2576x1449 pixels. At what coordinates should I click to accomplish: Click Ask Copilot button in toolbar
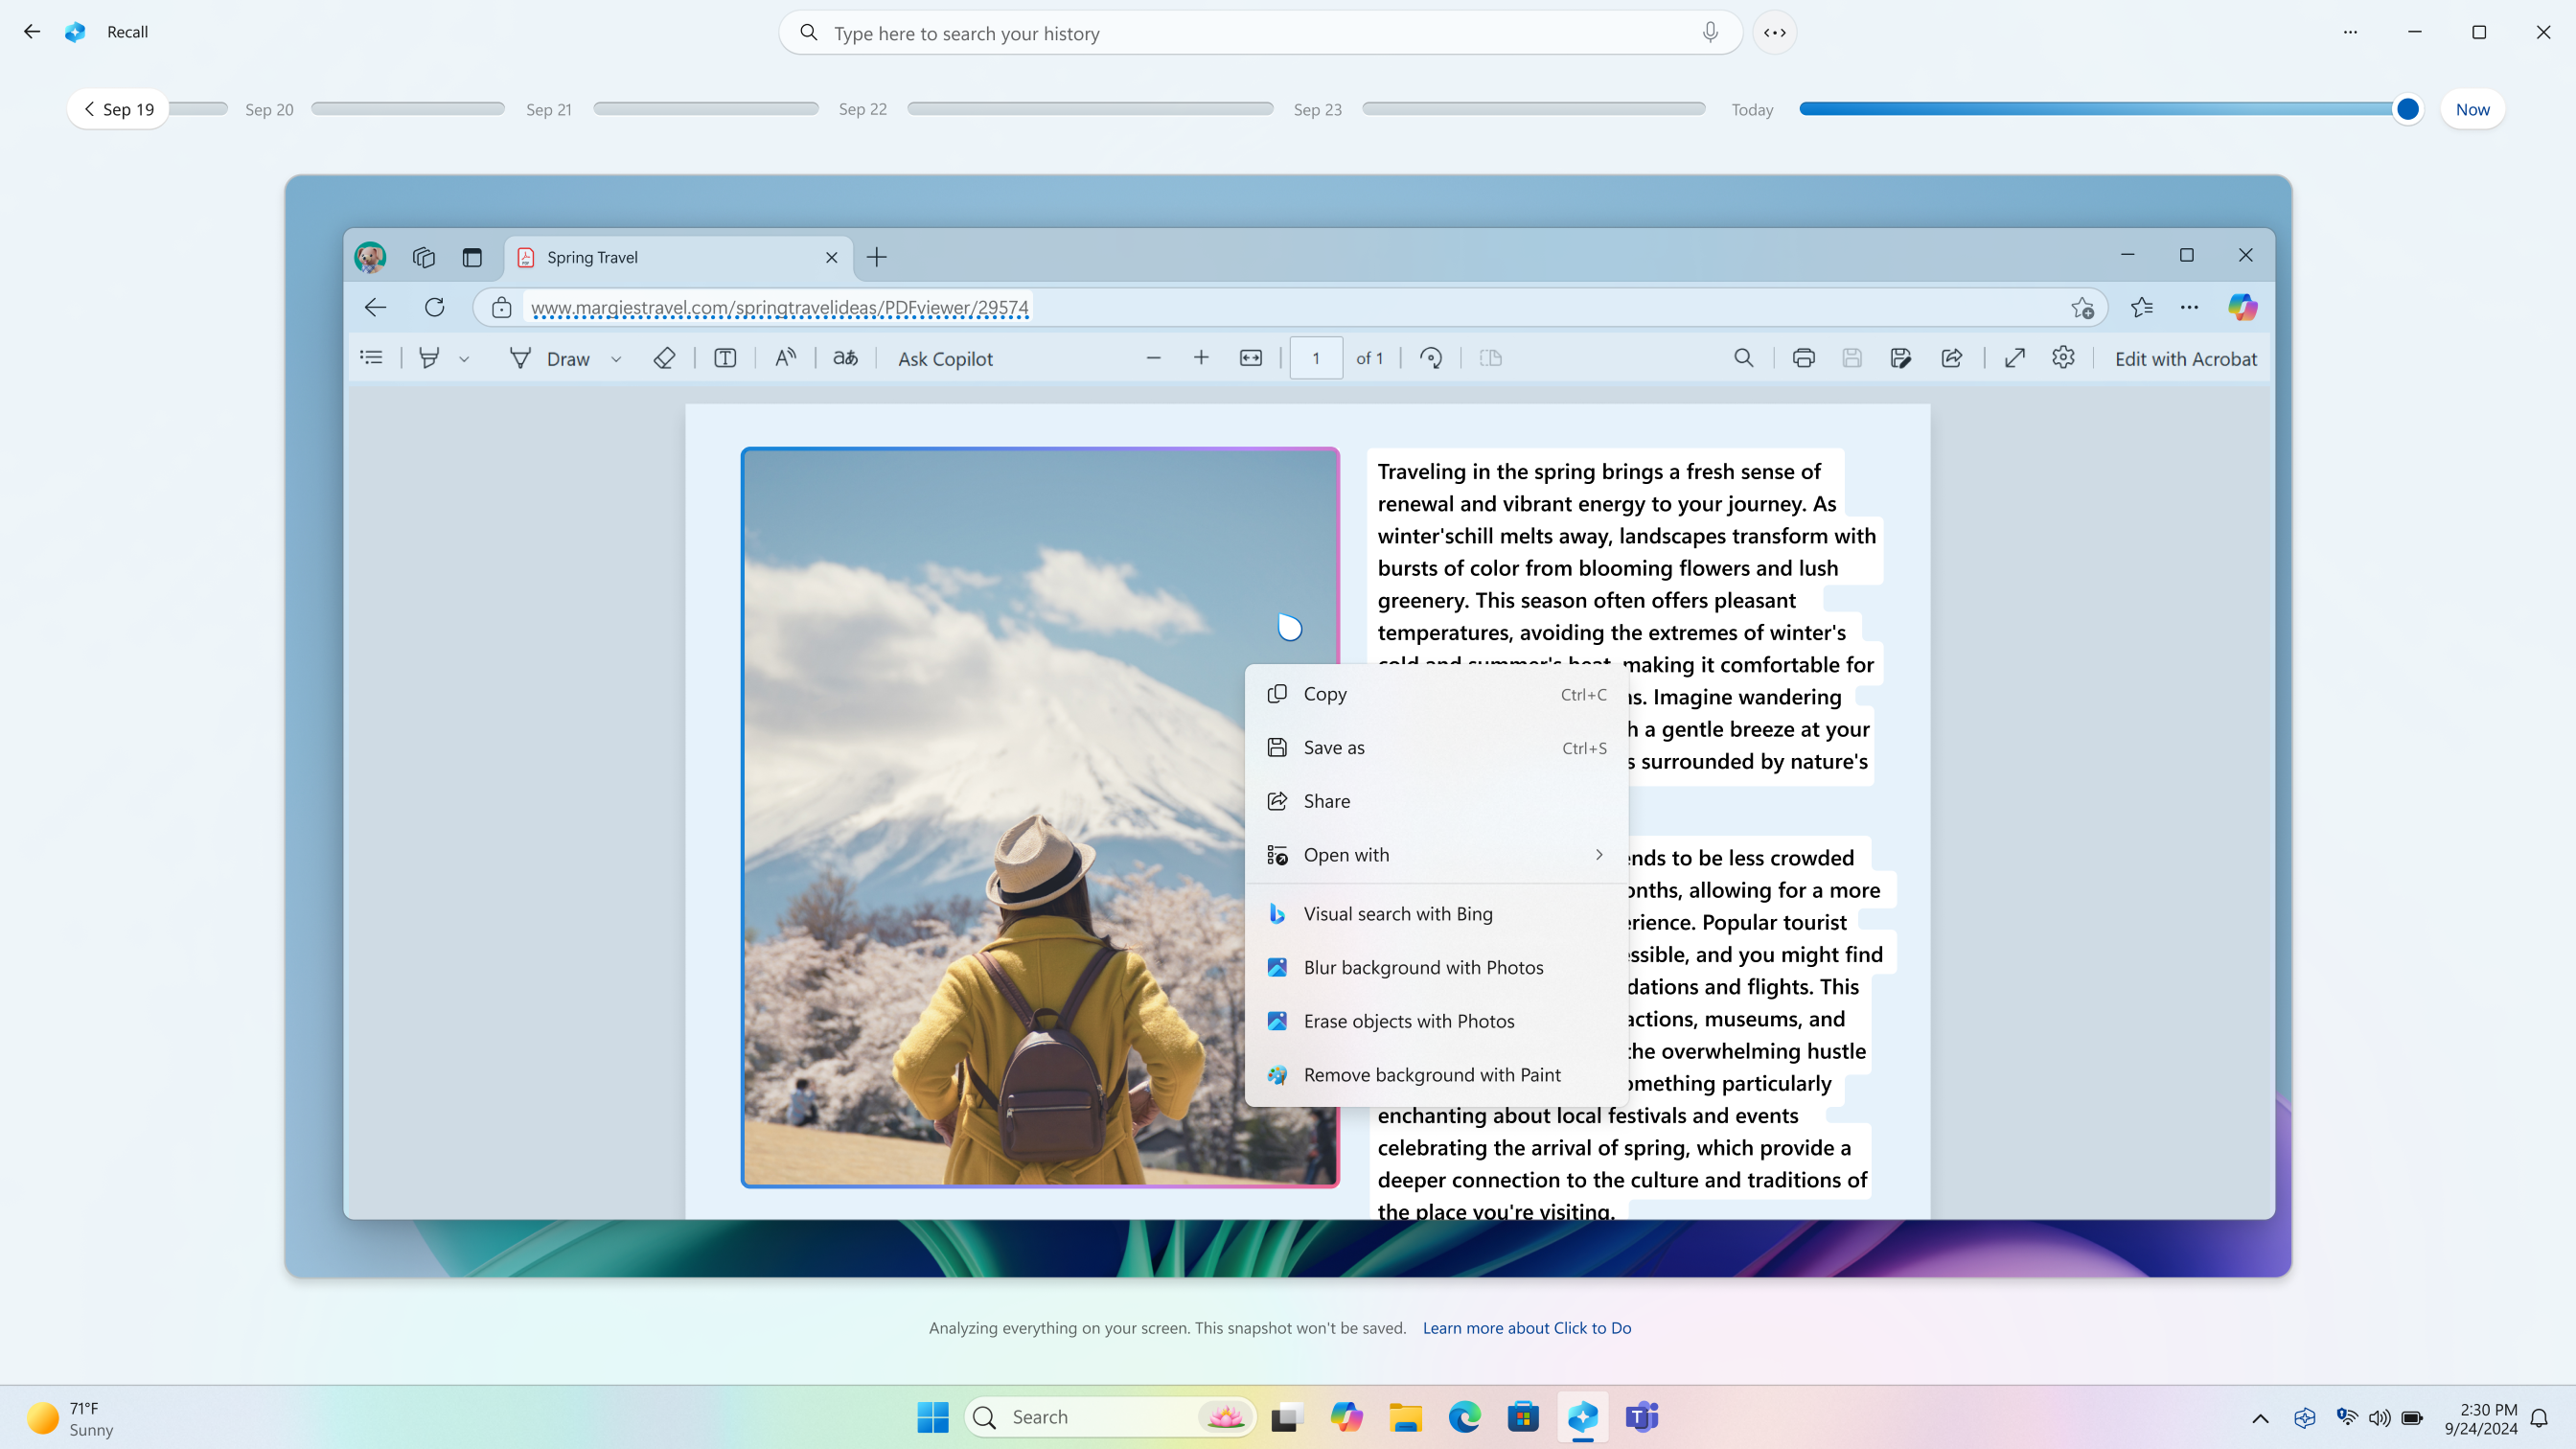(945, 359)
